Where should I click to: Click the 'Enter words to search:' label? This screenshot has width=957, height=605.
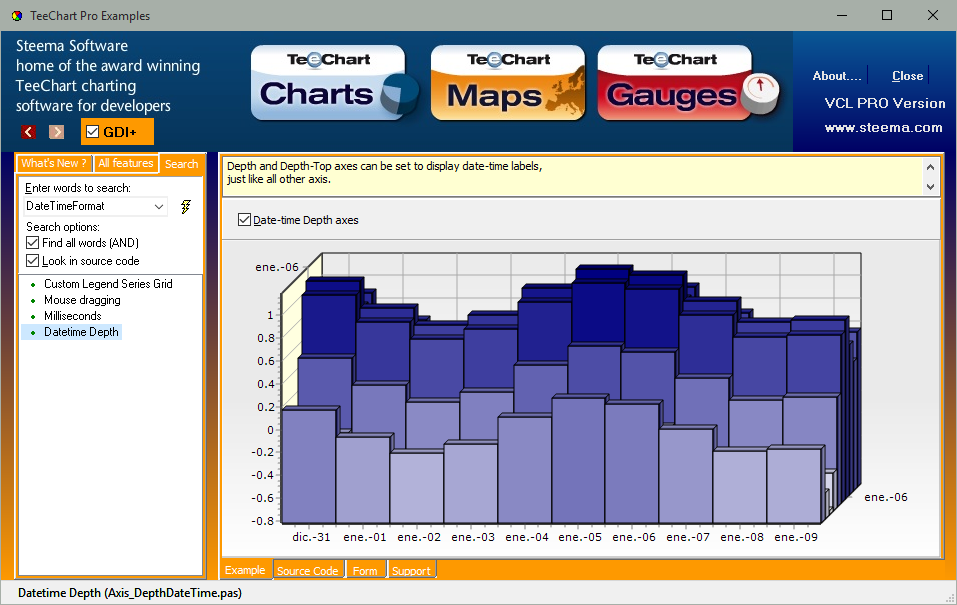(78, 188)
